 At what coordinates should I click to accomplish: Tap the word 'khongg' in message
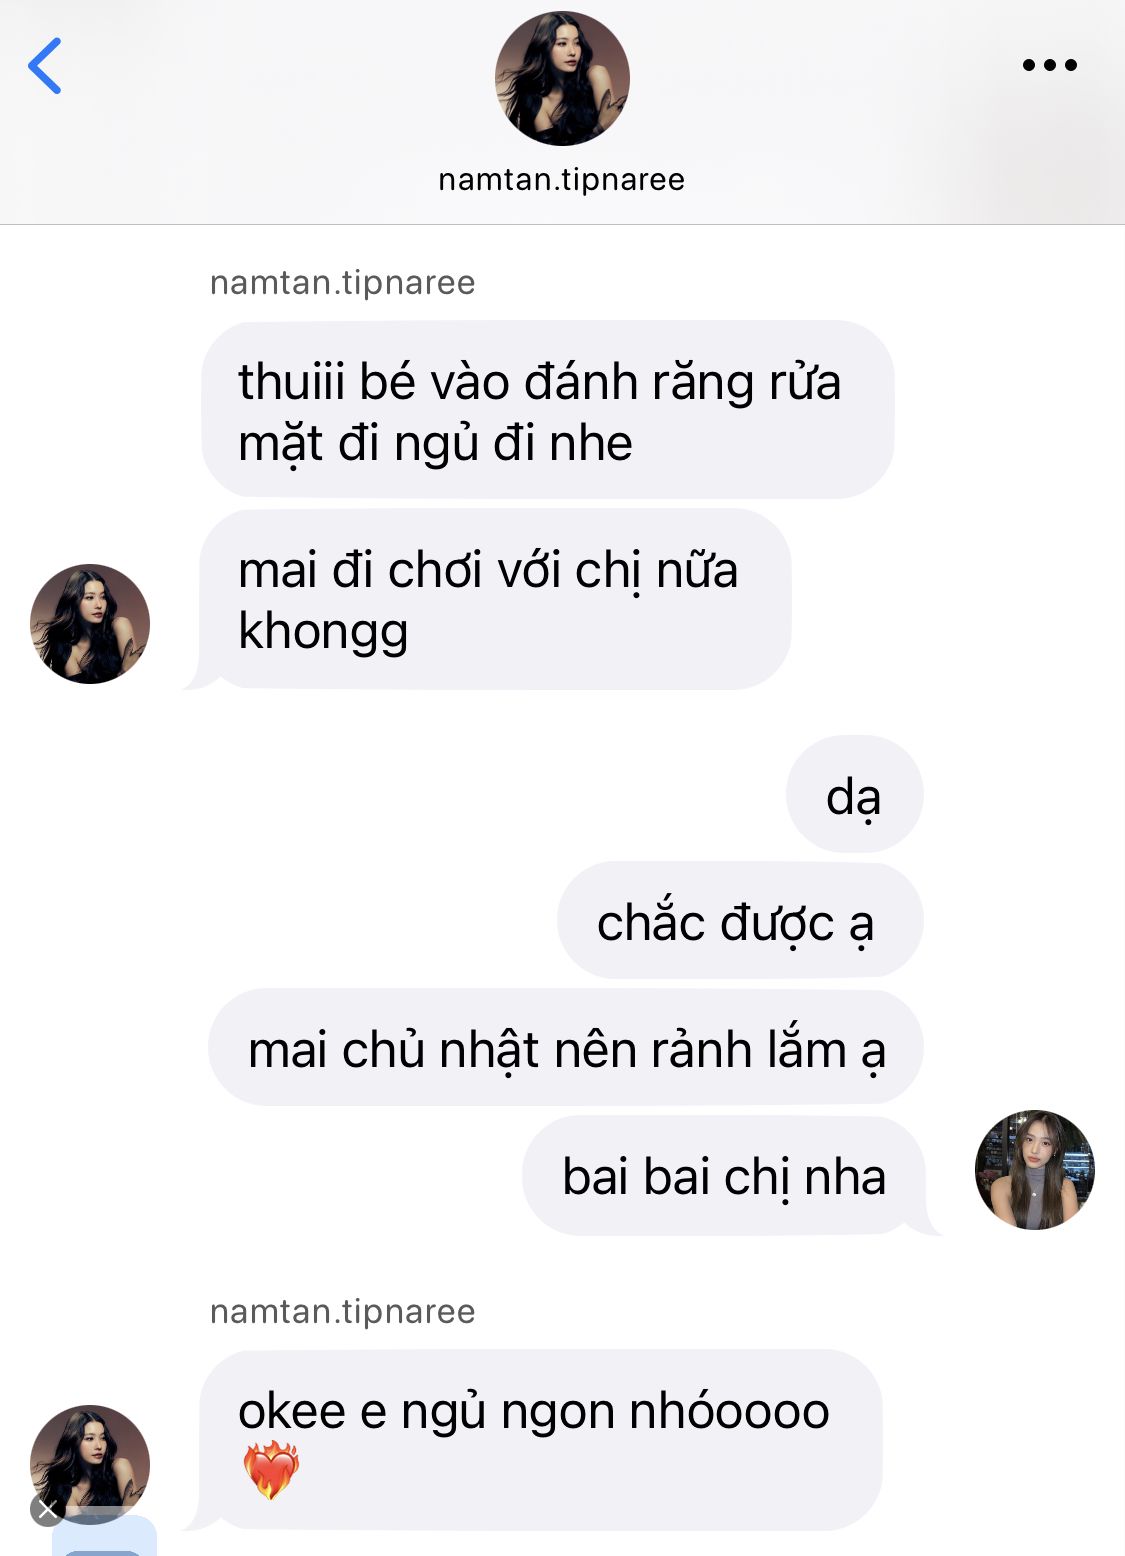[x=323, y=632]
